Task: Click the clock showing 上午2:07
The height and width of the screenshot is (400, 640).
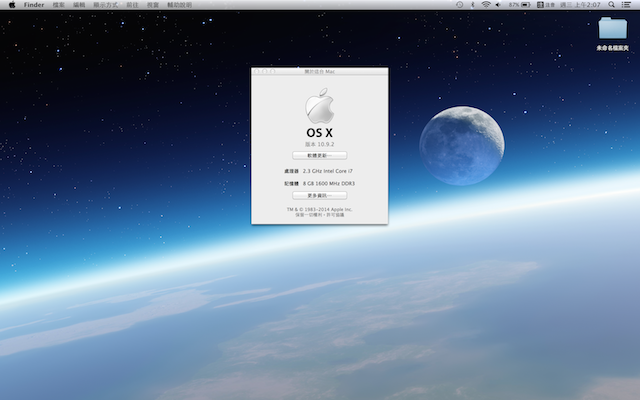Action: click(580, 5)
